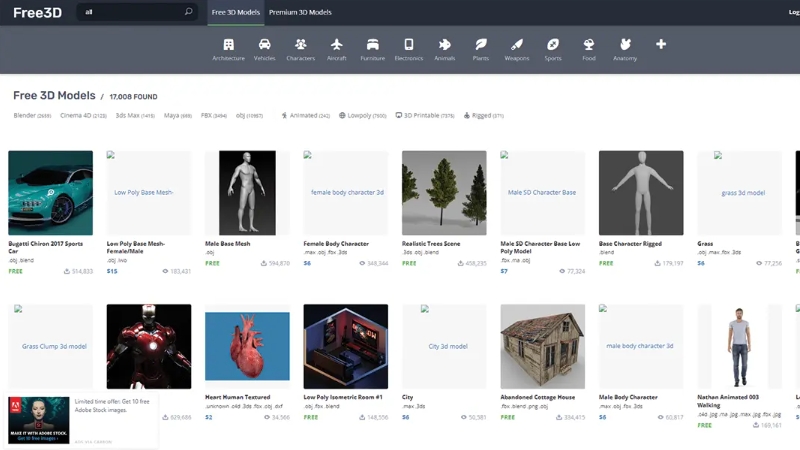Screen dimensions: 800x450
Task: Open male body character 3d placeholder
Action: click(641, 346)
